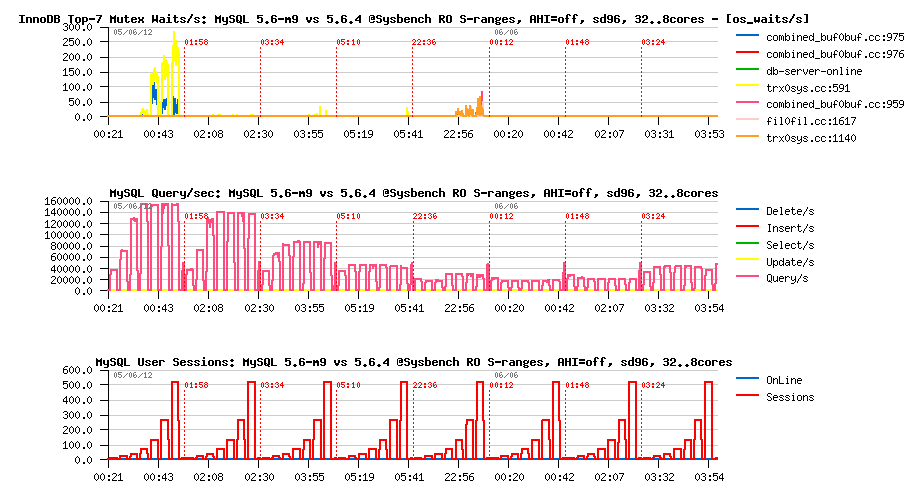Screen dimensions: 923x504
Task: Click the 00:21 x-axis label in User Sessions chart
Action: 108,477
